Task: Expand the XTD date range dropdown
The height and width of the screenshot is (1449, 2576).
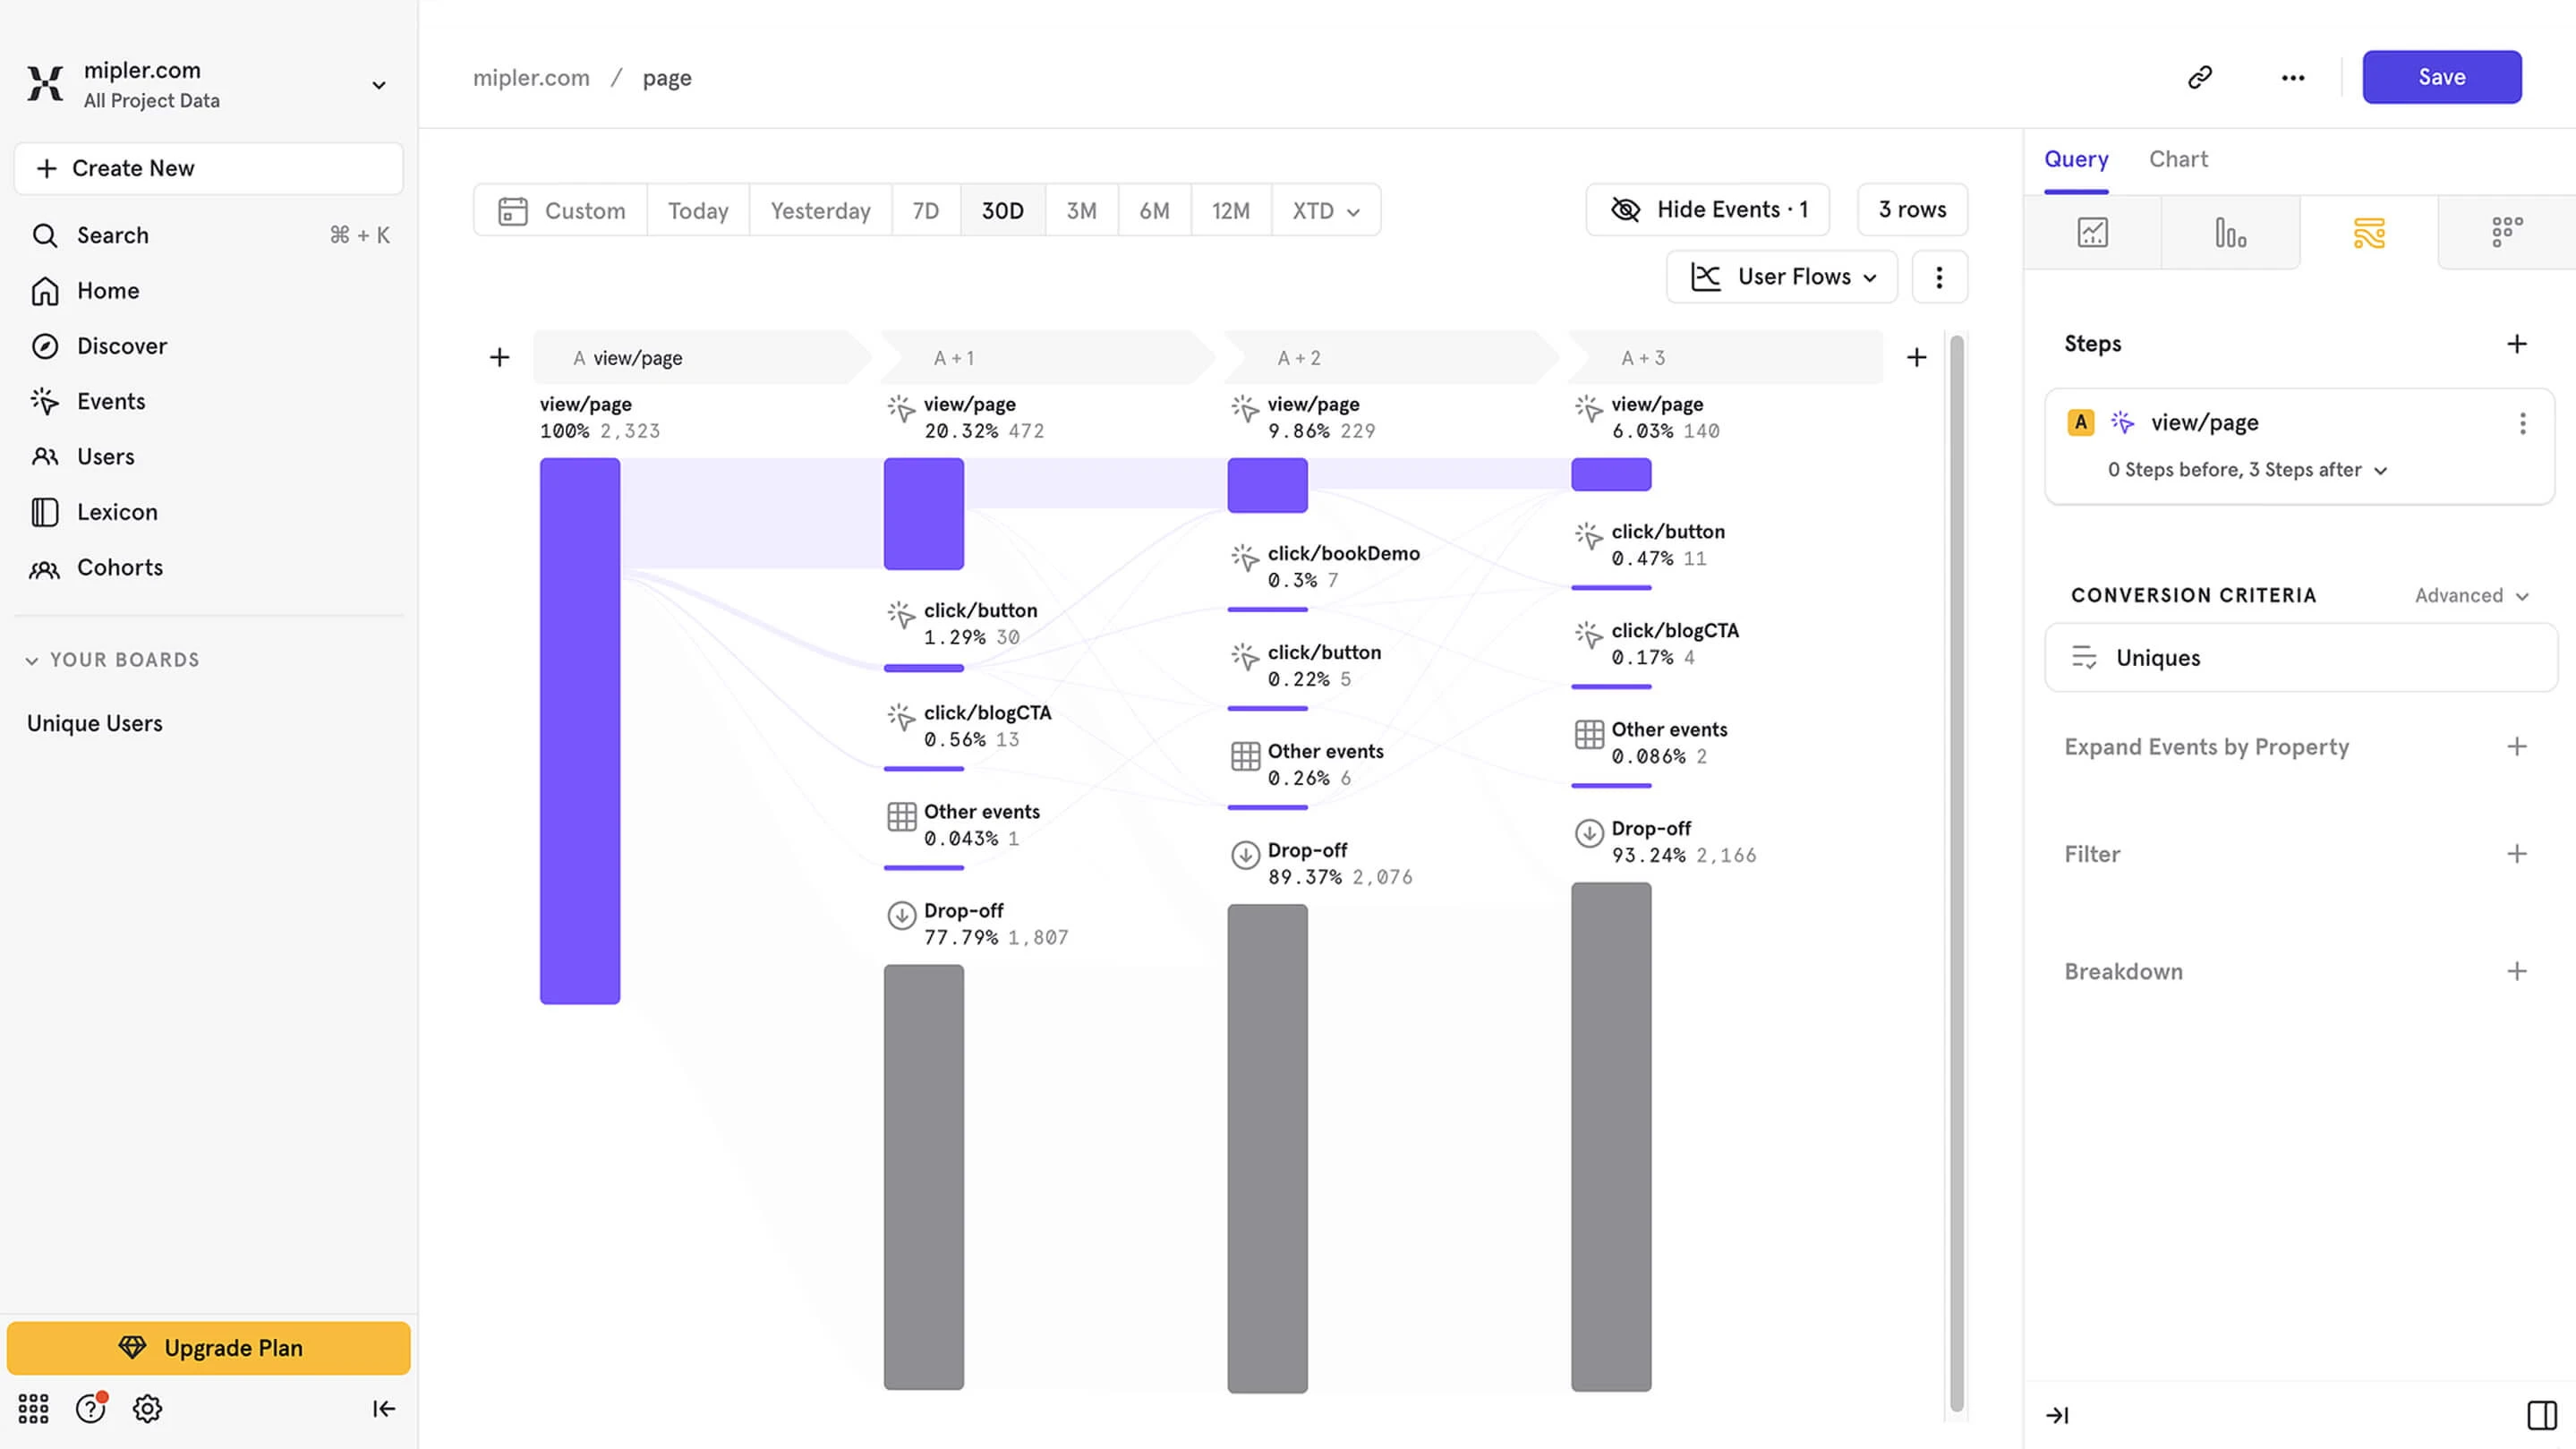Action: coord(1325,211)
